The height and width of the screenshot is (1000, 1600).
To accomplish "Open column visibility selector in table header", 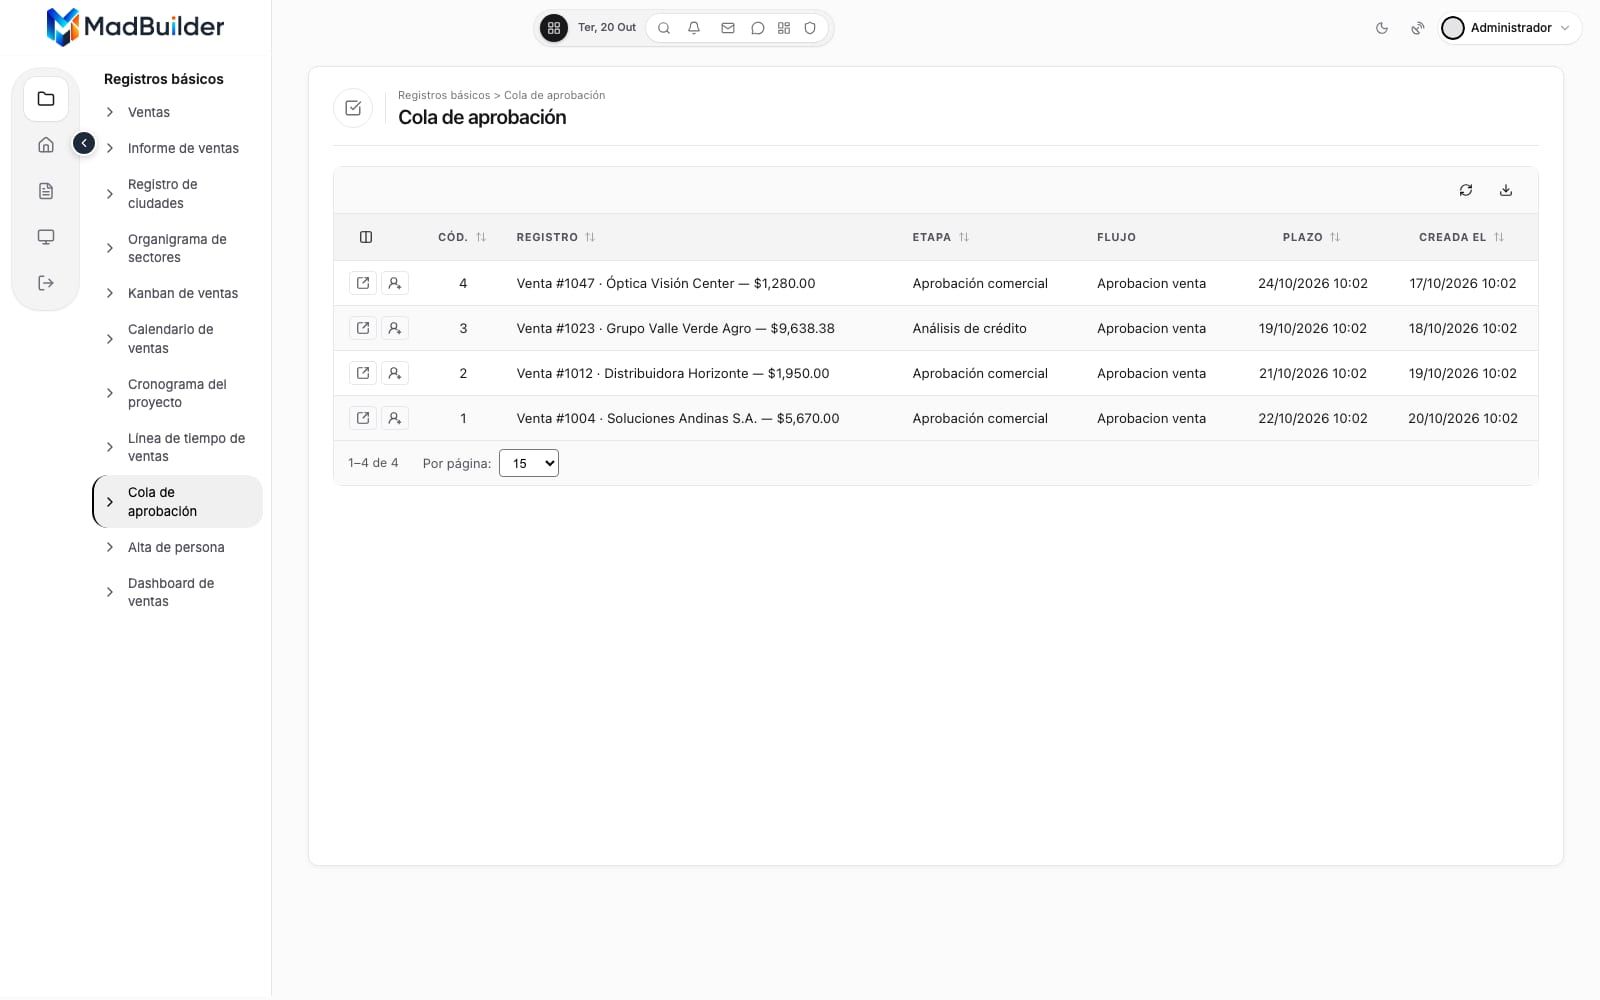I will [366, 237].
